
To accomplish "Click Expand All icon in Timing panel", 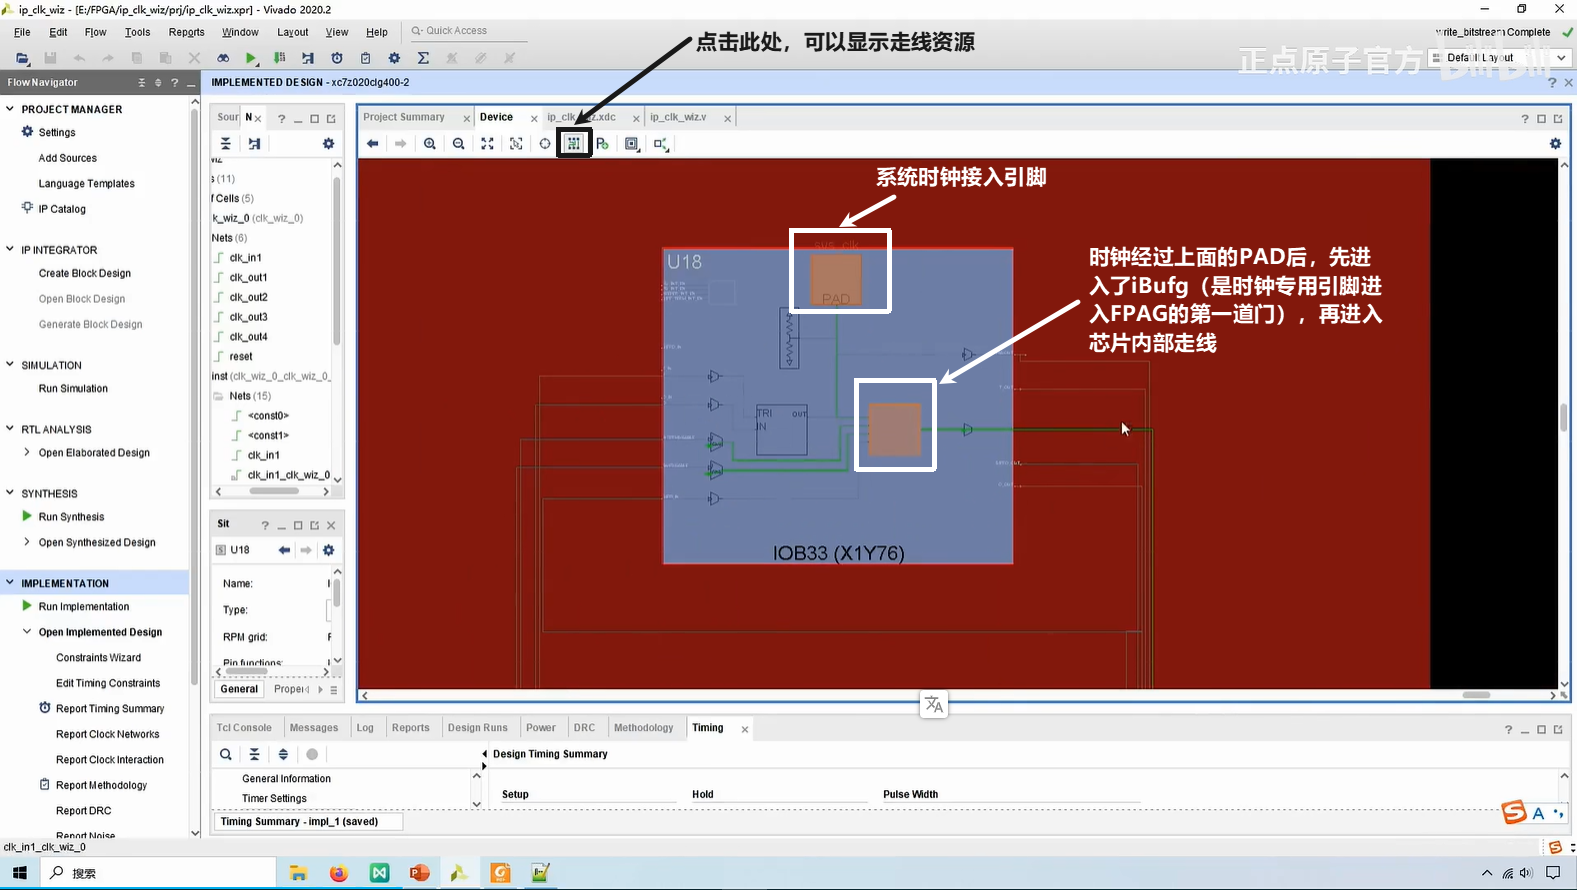I will 283,755.
